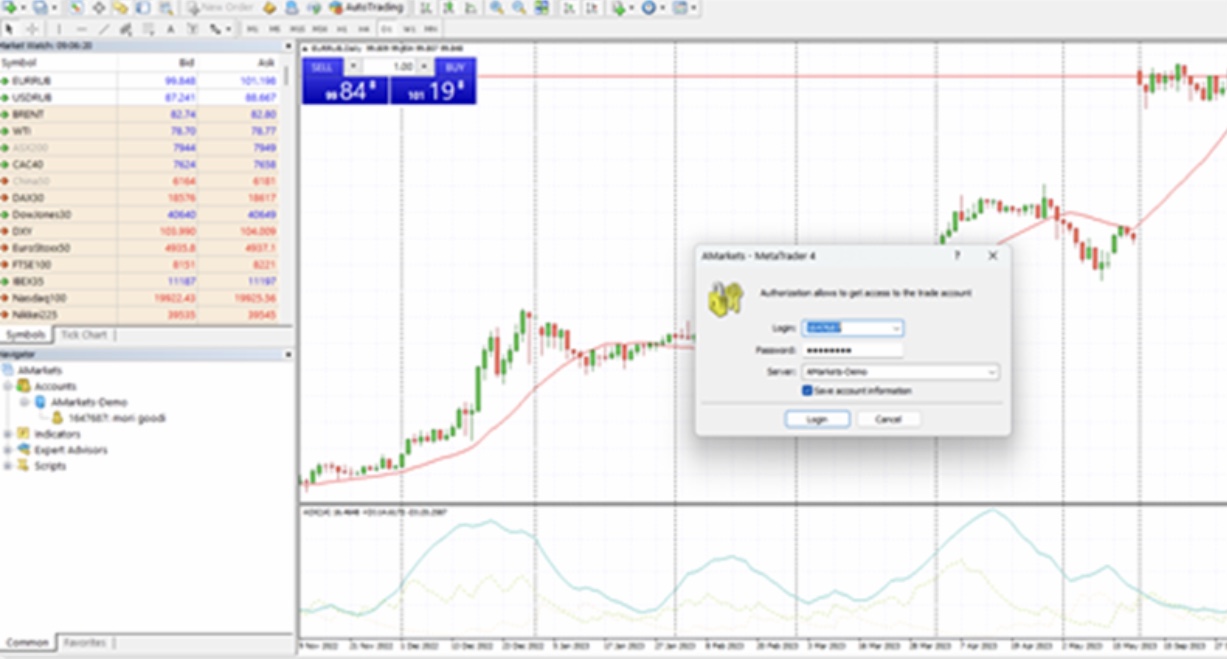
Task: Expand the Scripts tree node
Action: pos(8,466)
